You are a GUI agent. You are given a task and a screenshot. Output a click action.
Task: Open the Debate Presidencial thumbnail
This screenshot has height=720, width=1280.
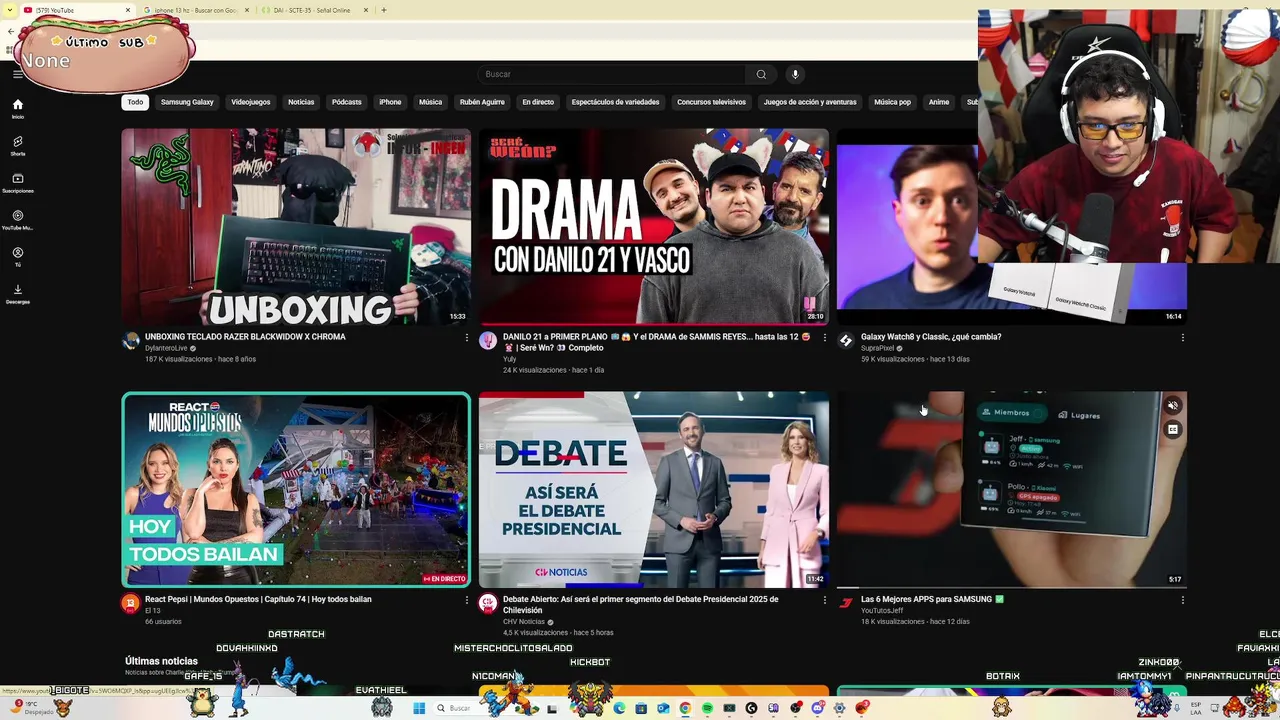[654, 489]
